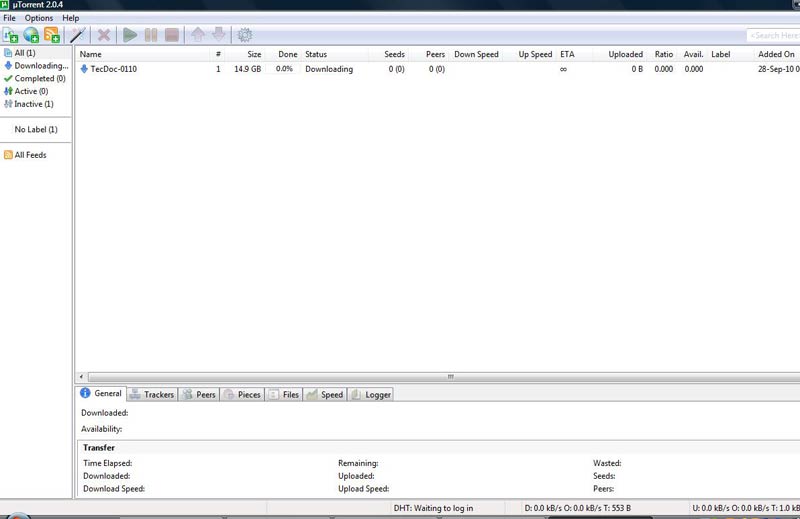Select Active (0) category
The image size is (800, 519).
click(x=31, y=91)
